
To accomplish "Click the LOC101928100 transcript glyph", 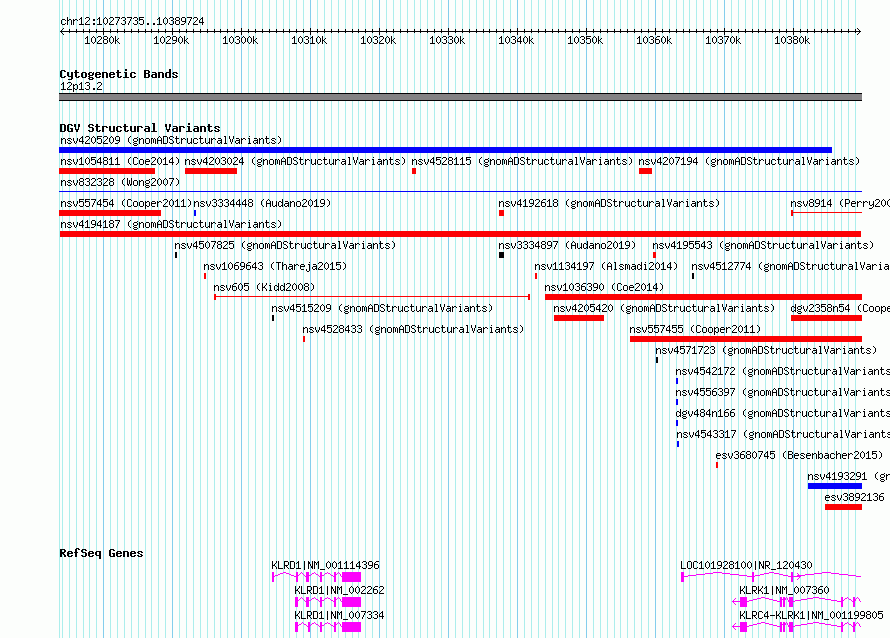I will (771, 577).
